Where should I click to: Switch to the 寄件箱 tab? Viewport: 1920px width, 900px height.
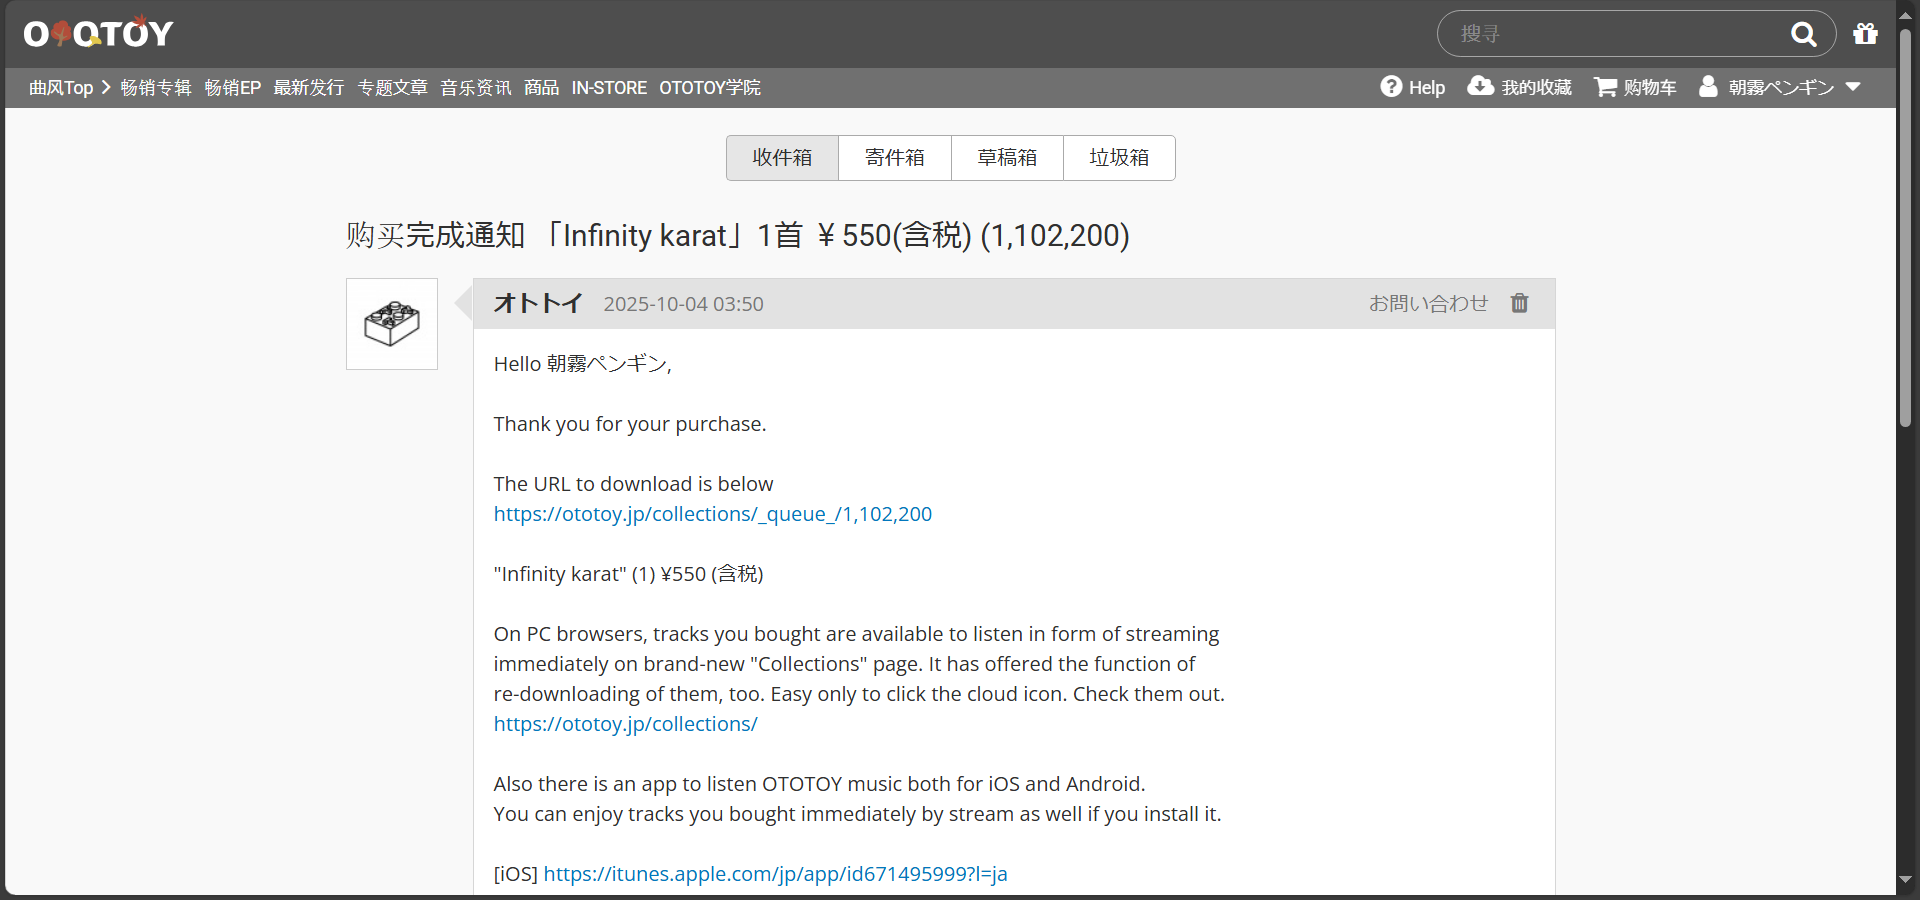894,158
